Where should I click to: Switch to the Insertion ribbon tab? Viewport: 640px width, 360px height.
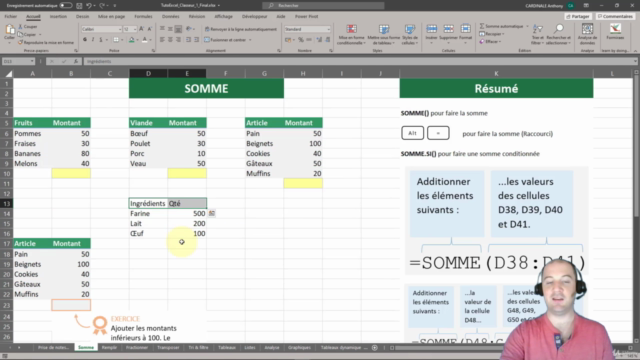[58, 16]
